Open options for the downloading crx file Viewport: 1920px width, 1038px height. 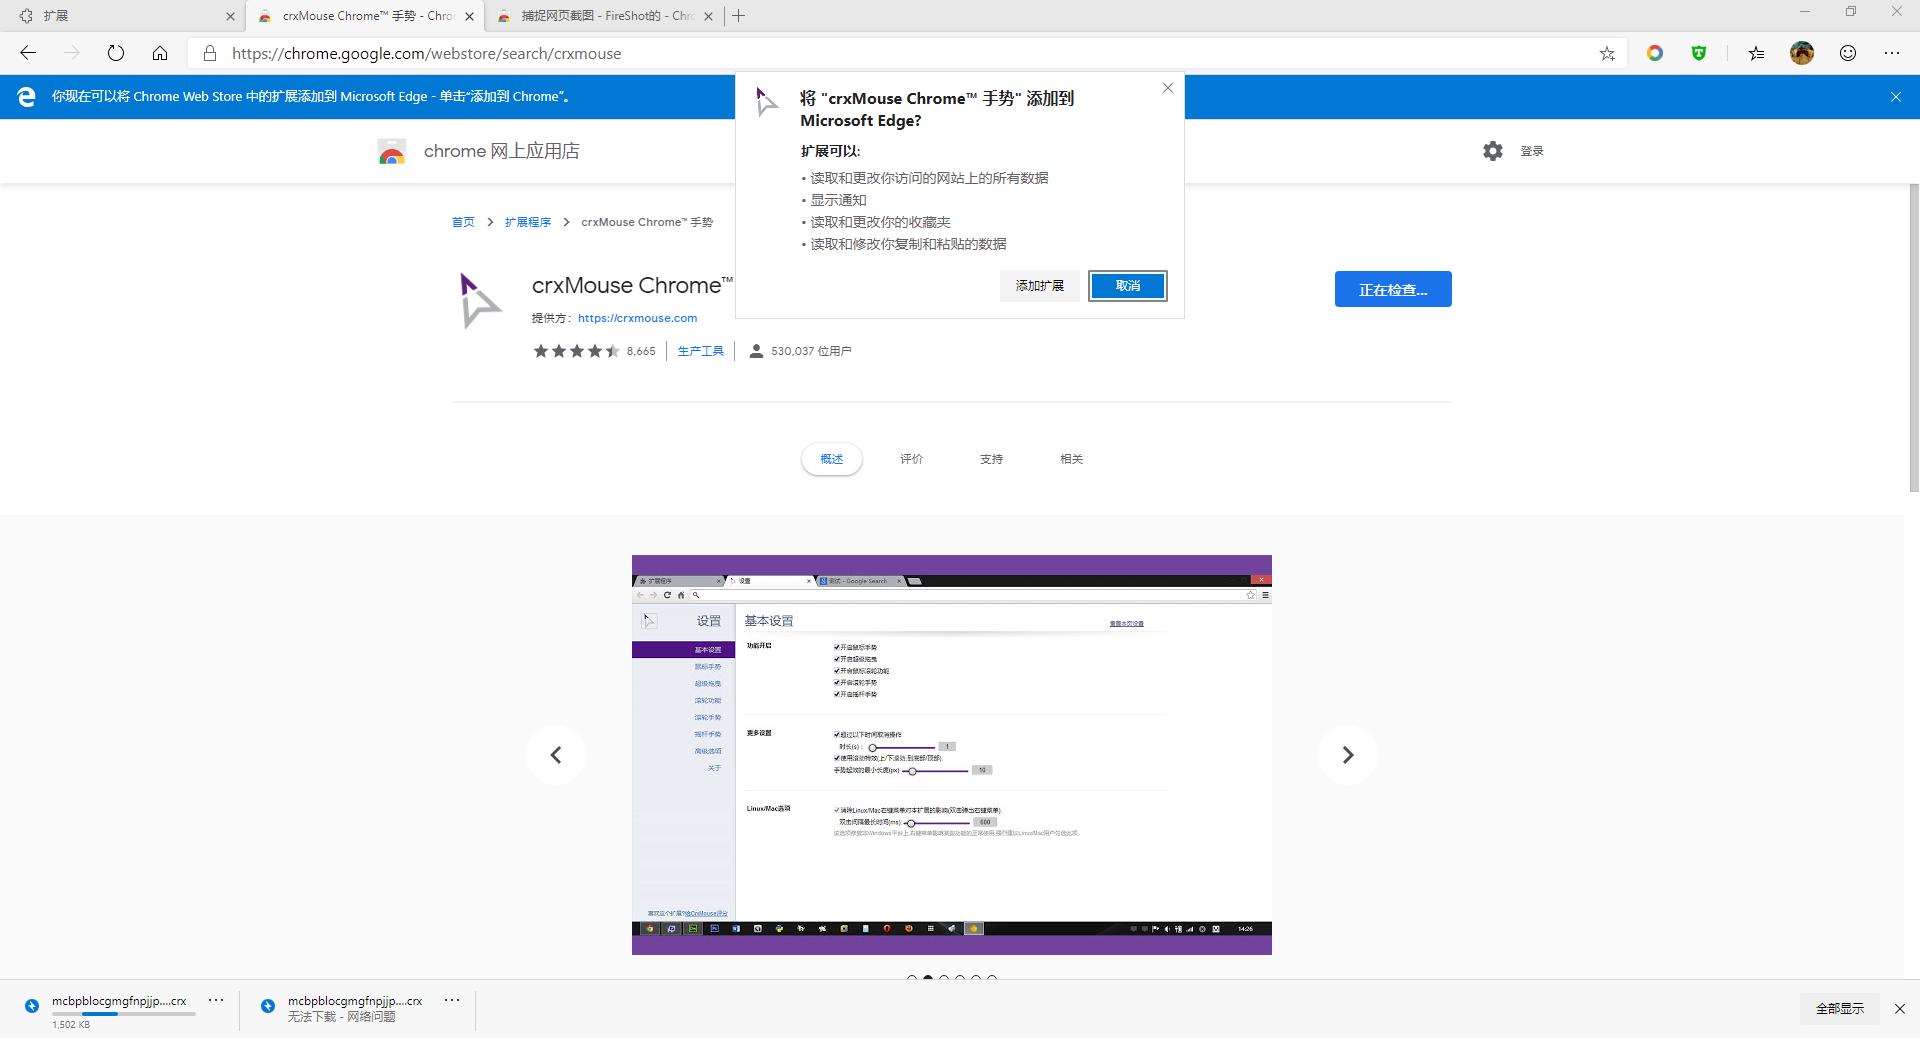(216, 1000)
